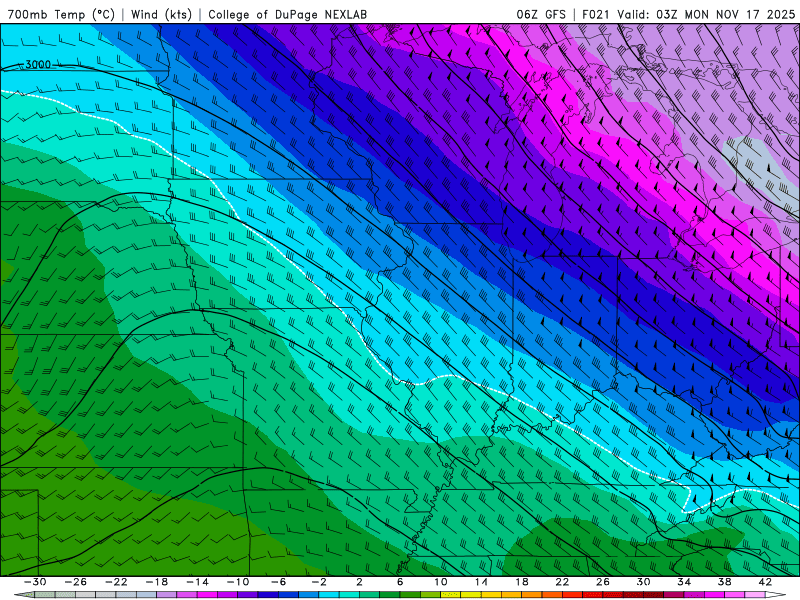Select the "6" color scale label

click(x=399, y=582)
